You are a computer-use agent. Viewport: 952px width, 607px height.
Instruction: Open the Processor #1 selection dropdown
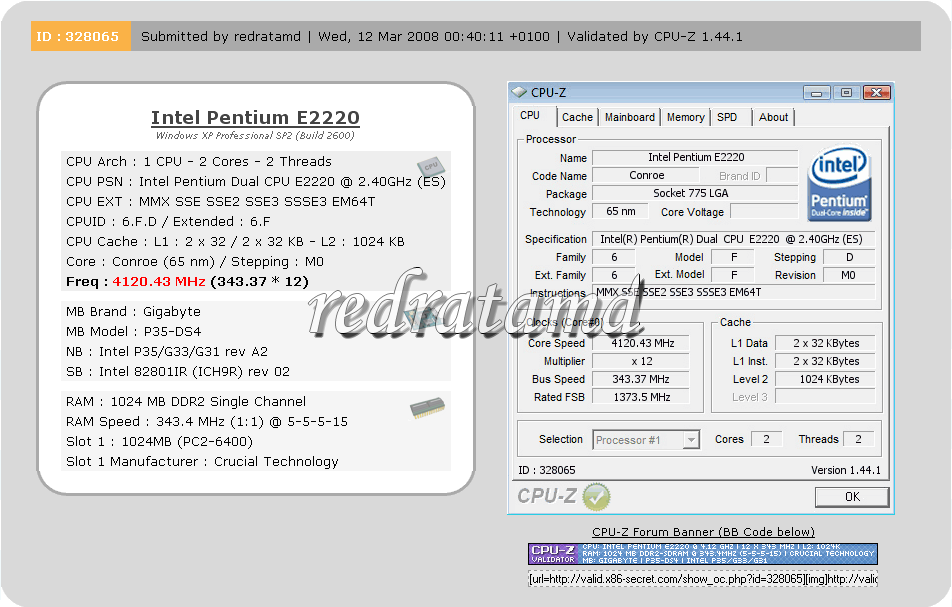691,439
